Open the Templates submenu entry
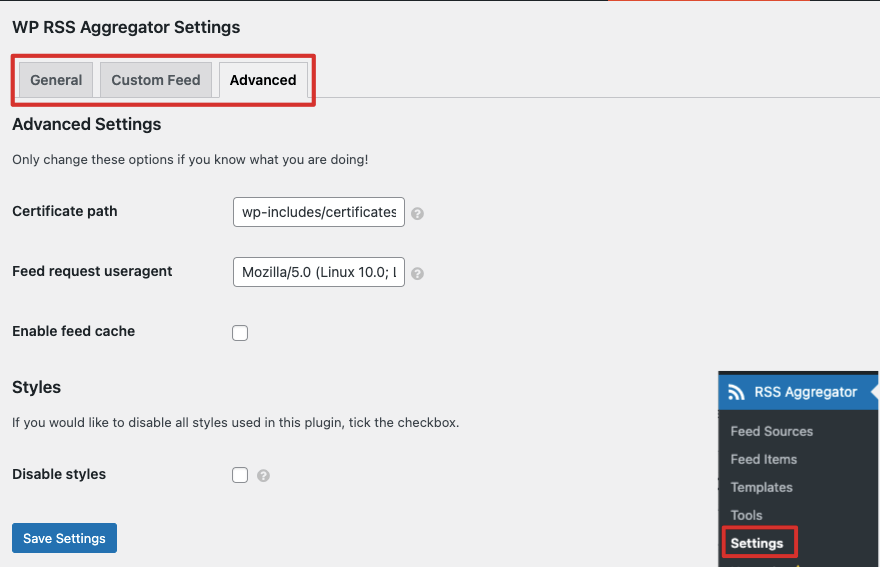Image resolution: width=880 pixels, height=567 pixels. pos(762,487)
